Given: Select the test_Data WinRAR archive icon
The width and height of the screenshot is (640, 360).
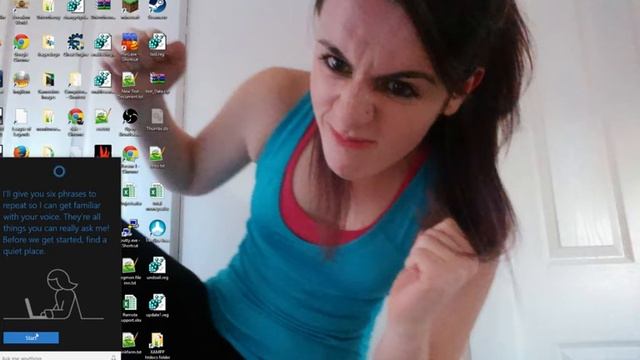Looking at the screenshot, I should click(x=157, y=83).
